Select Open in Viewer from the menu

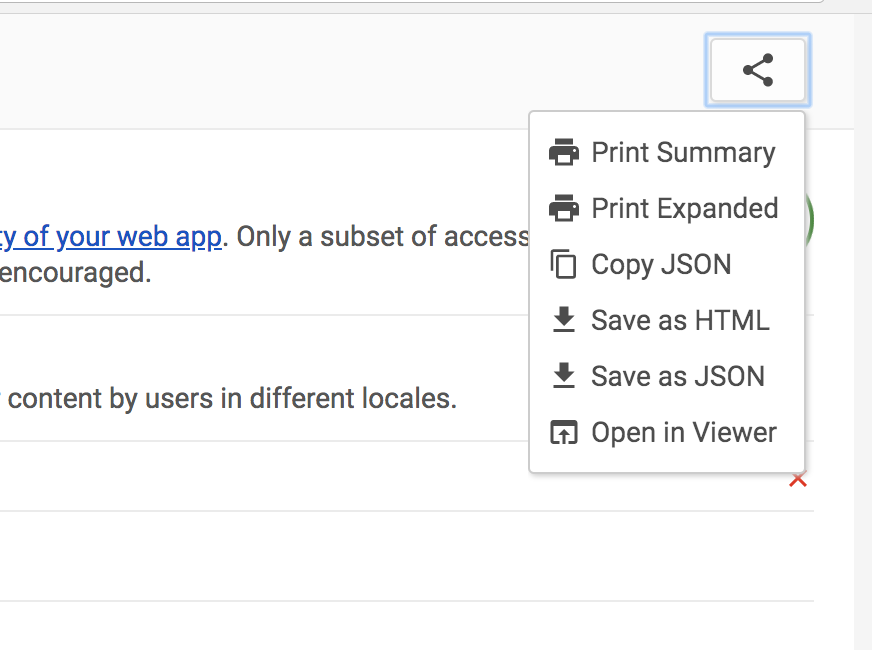pyautogui.click(x=684, y=433)
